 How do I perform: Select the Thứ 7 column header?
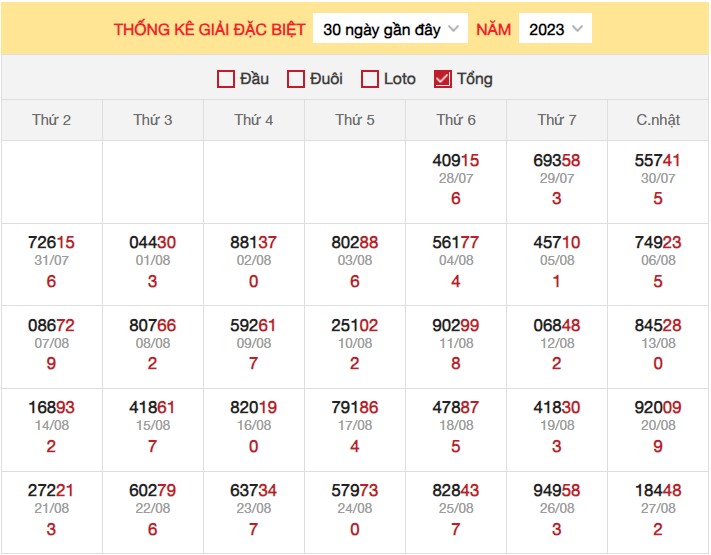point(557,120)
